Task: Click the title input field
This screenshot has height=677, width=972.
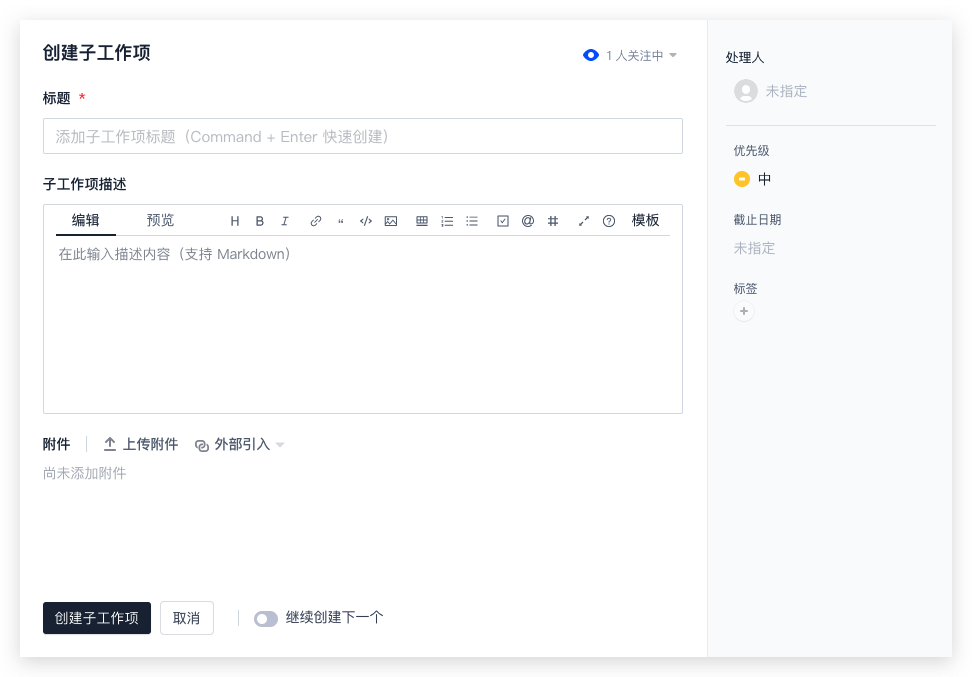Action: click(363, 136)
